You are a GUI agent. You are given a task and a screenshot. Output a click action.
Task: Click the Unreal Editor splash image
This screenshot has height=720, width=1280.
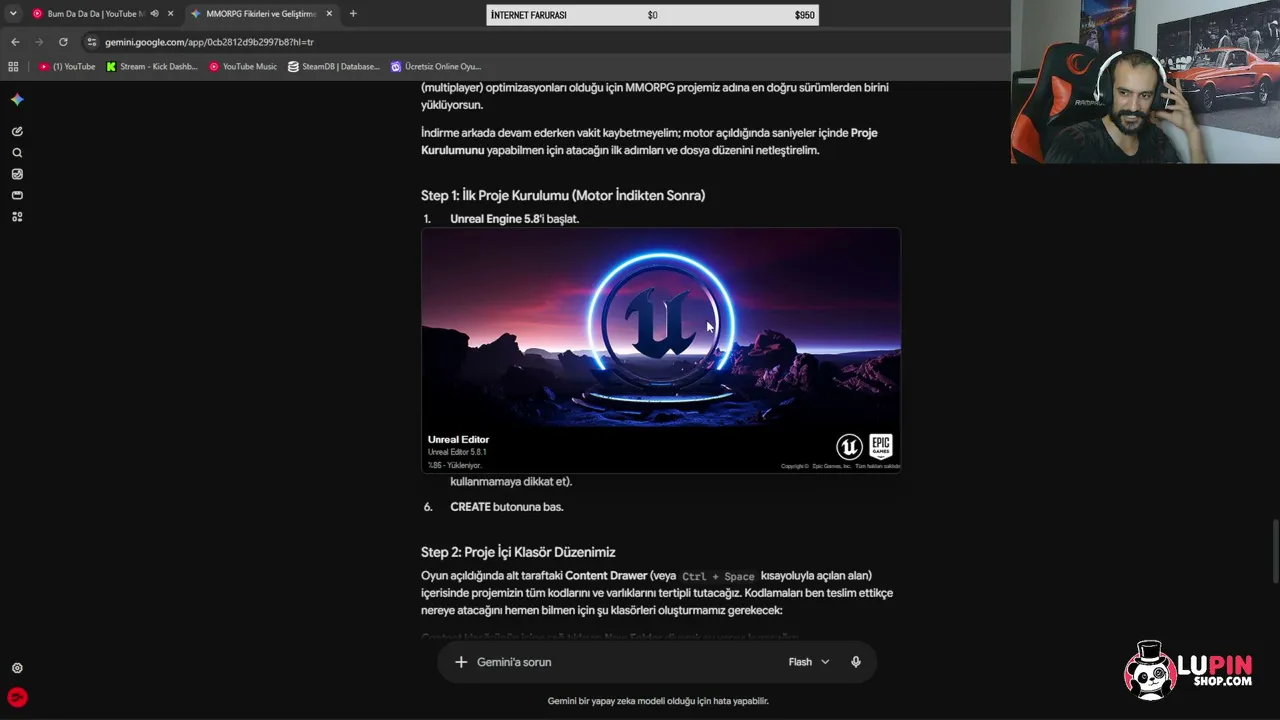pyautogui.click(x=661, y=350)
